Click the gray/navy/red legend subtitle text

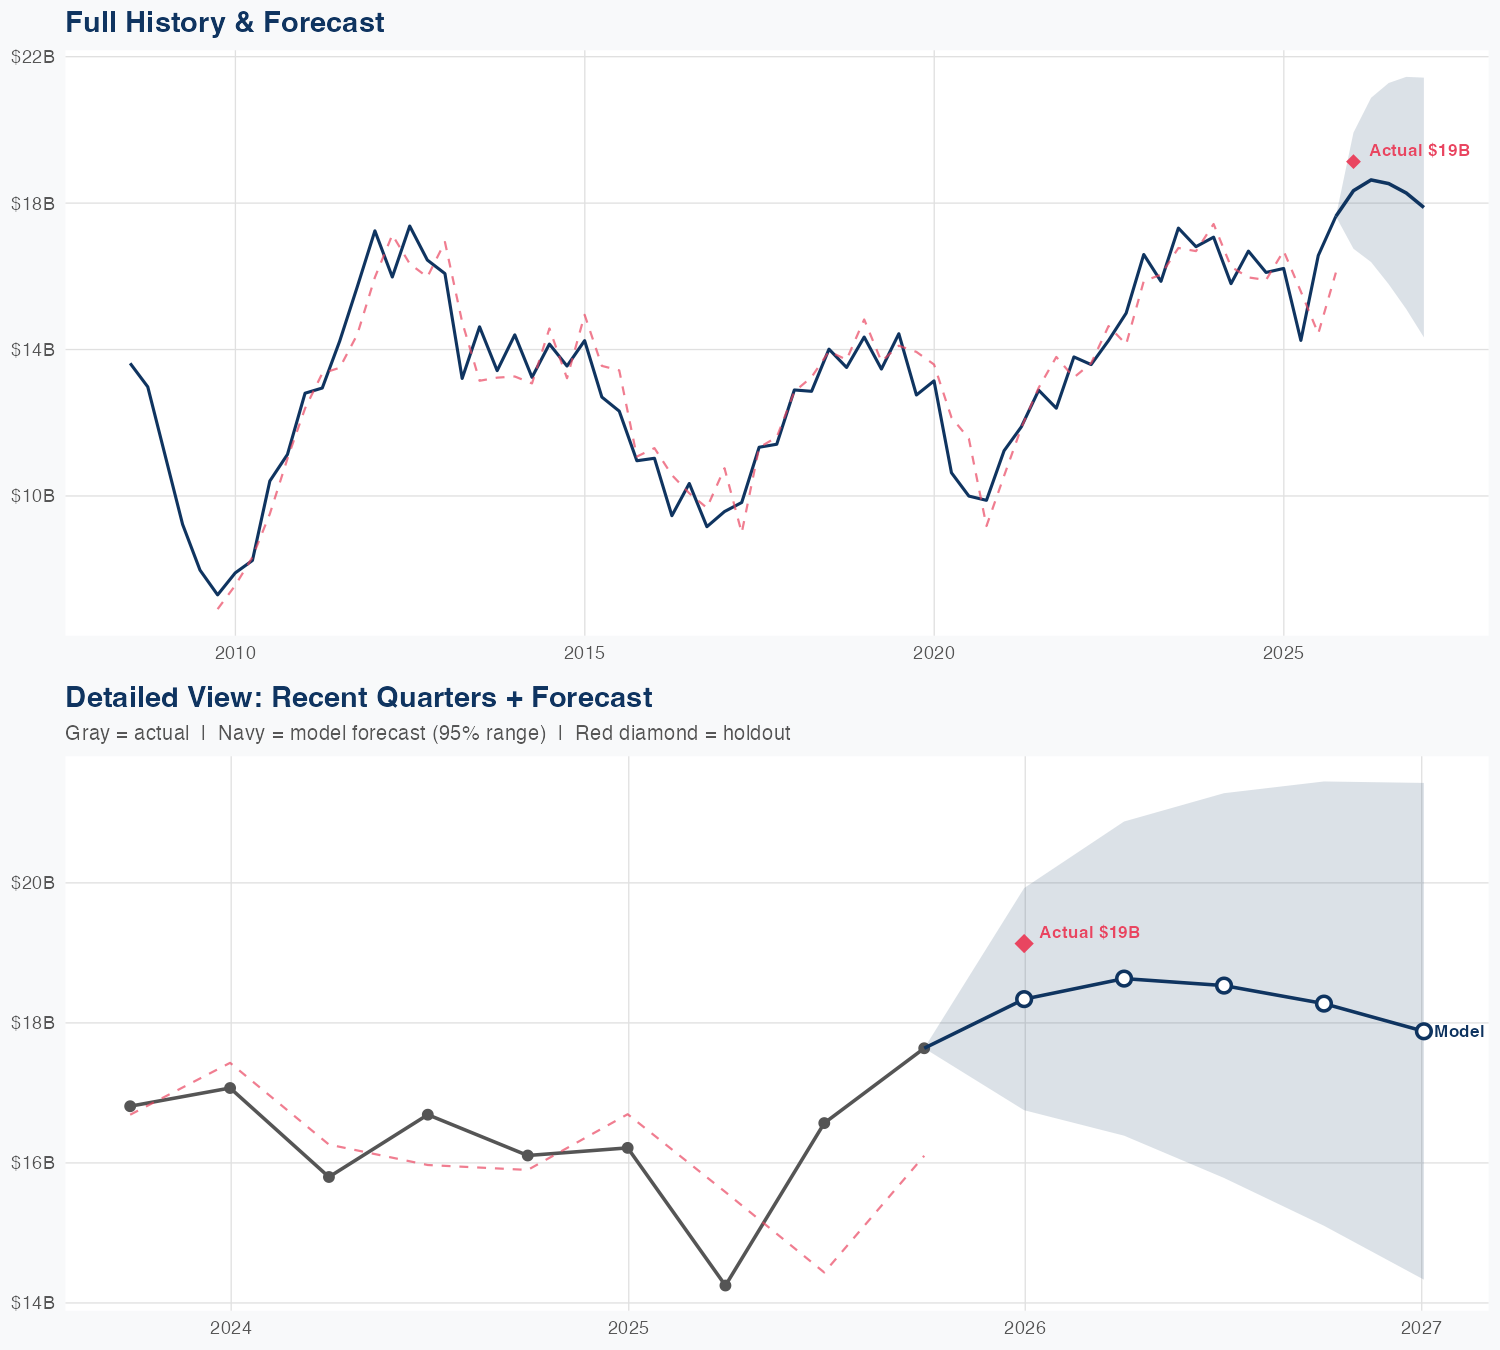(427, 733)
